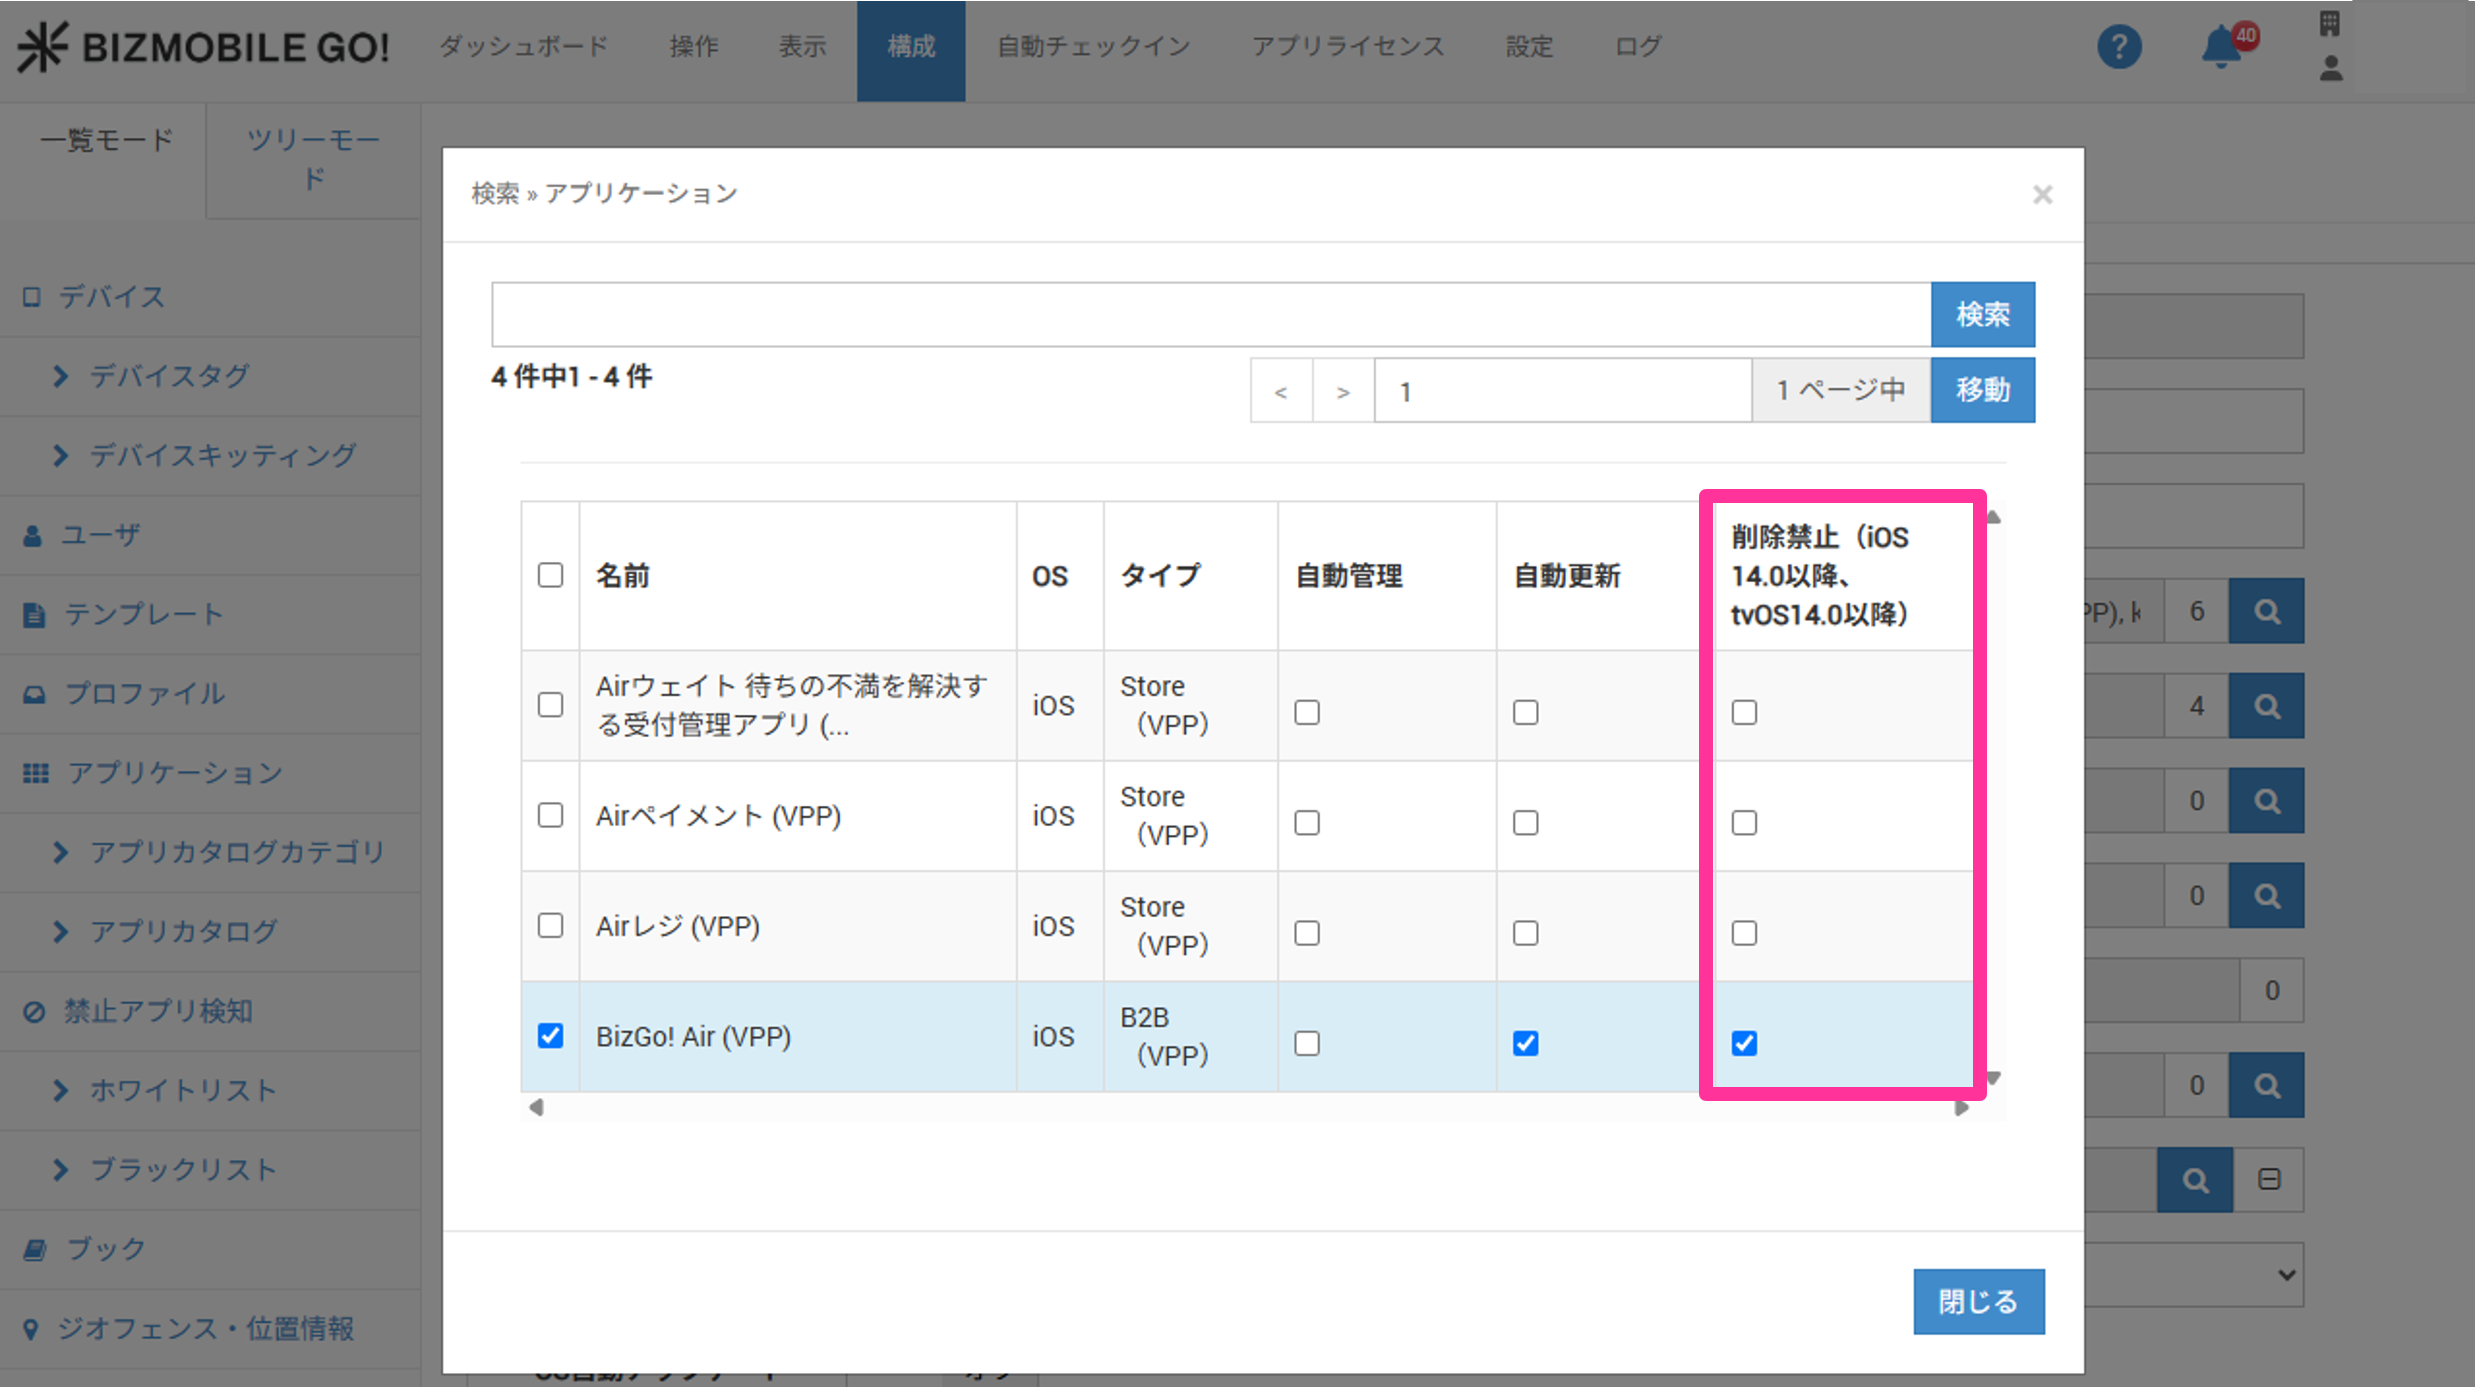This screenshot has width=2475, height=1387.
Task: Click the organization building icon
Action: coord(2329,23)
